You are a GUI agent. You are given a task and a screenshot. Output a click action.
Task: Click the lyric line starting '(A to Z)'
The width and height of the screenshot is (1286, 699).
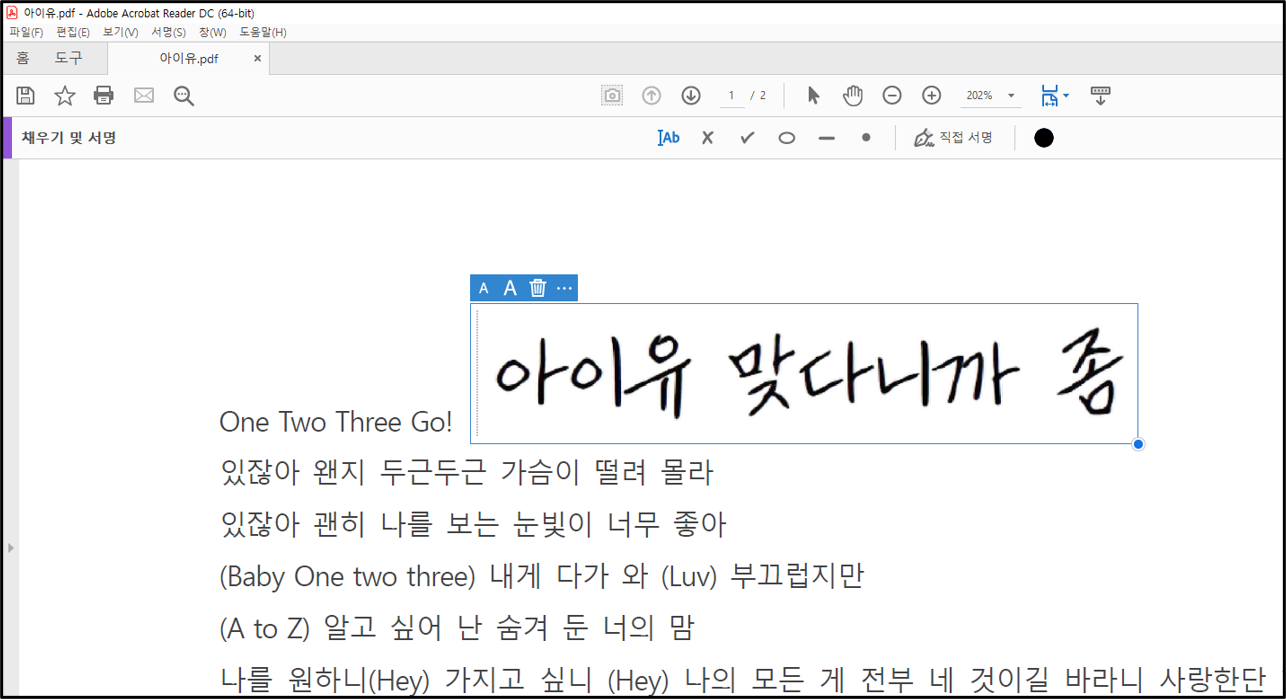coord(456,628)
